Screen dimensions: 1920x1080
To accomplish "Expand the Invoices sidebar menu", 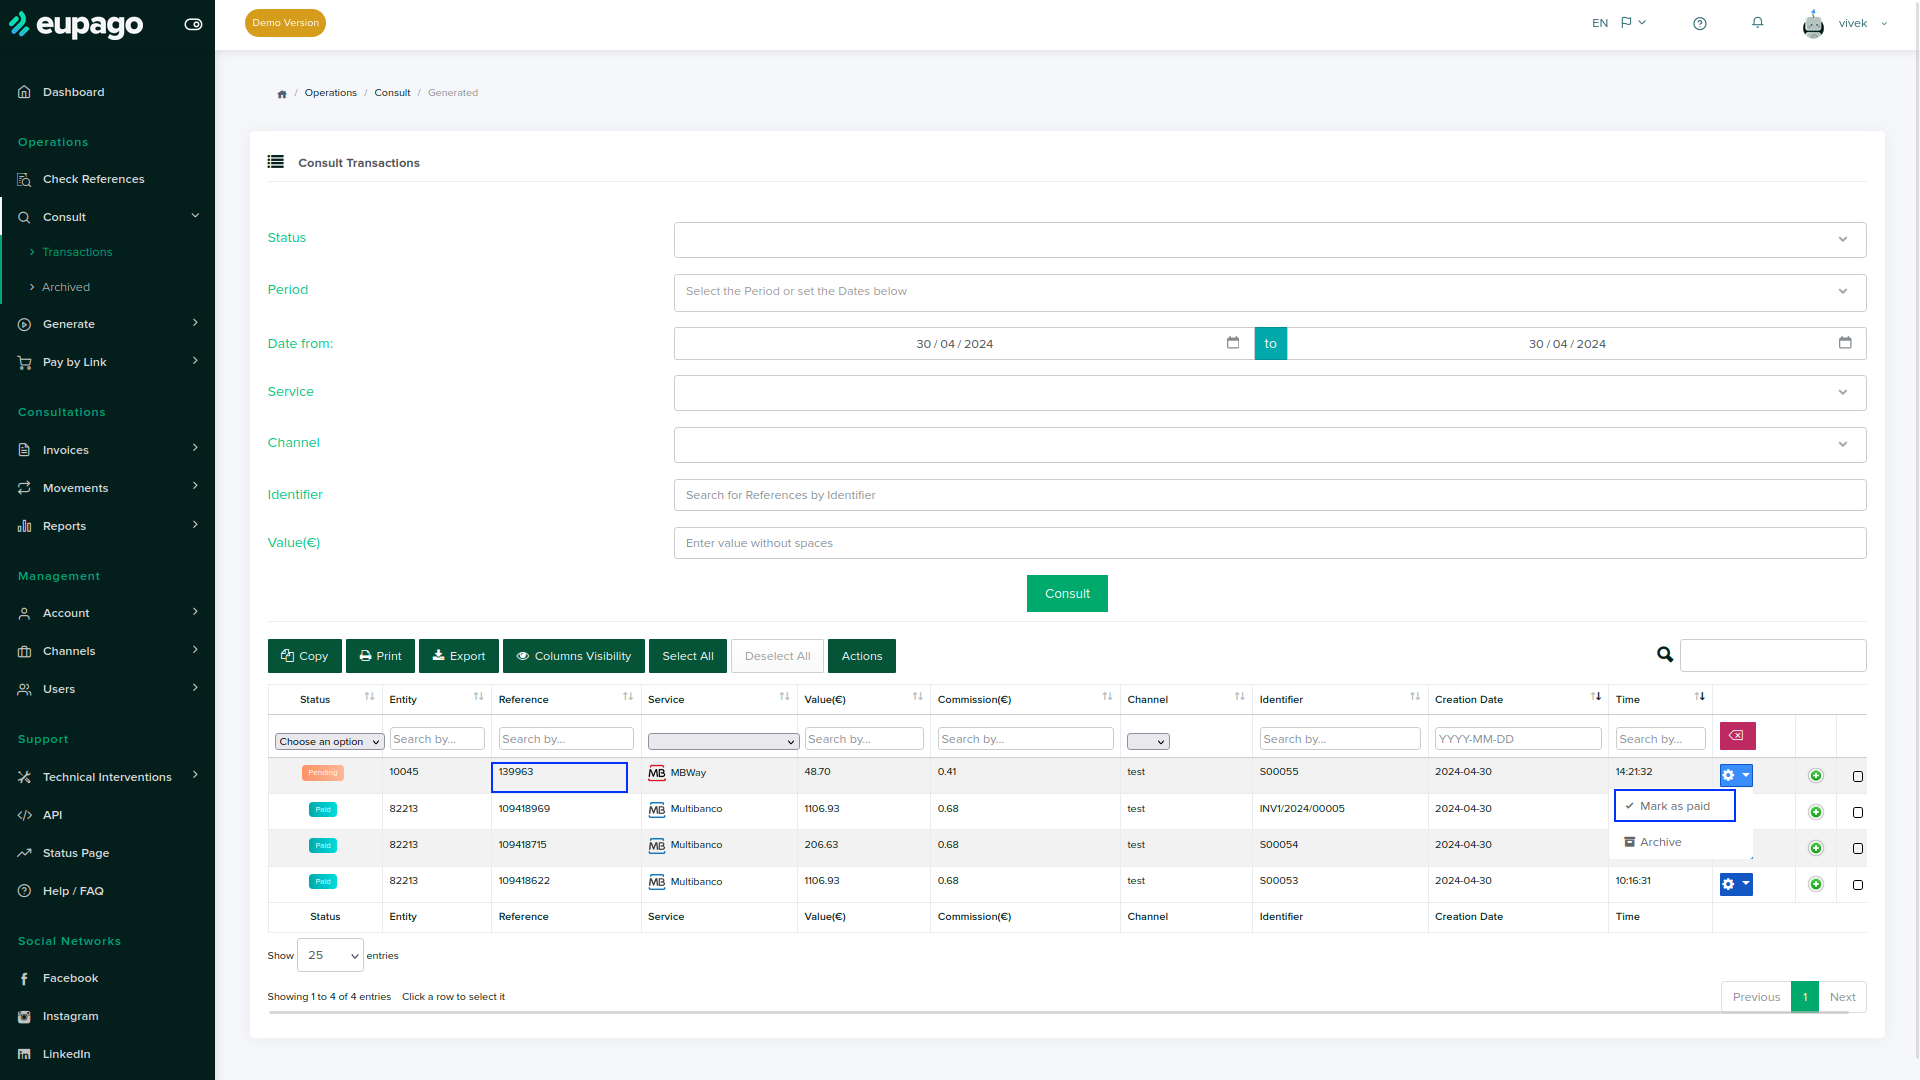I will [107, 450].
